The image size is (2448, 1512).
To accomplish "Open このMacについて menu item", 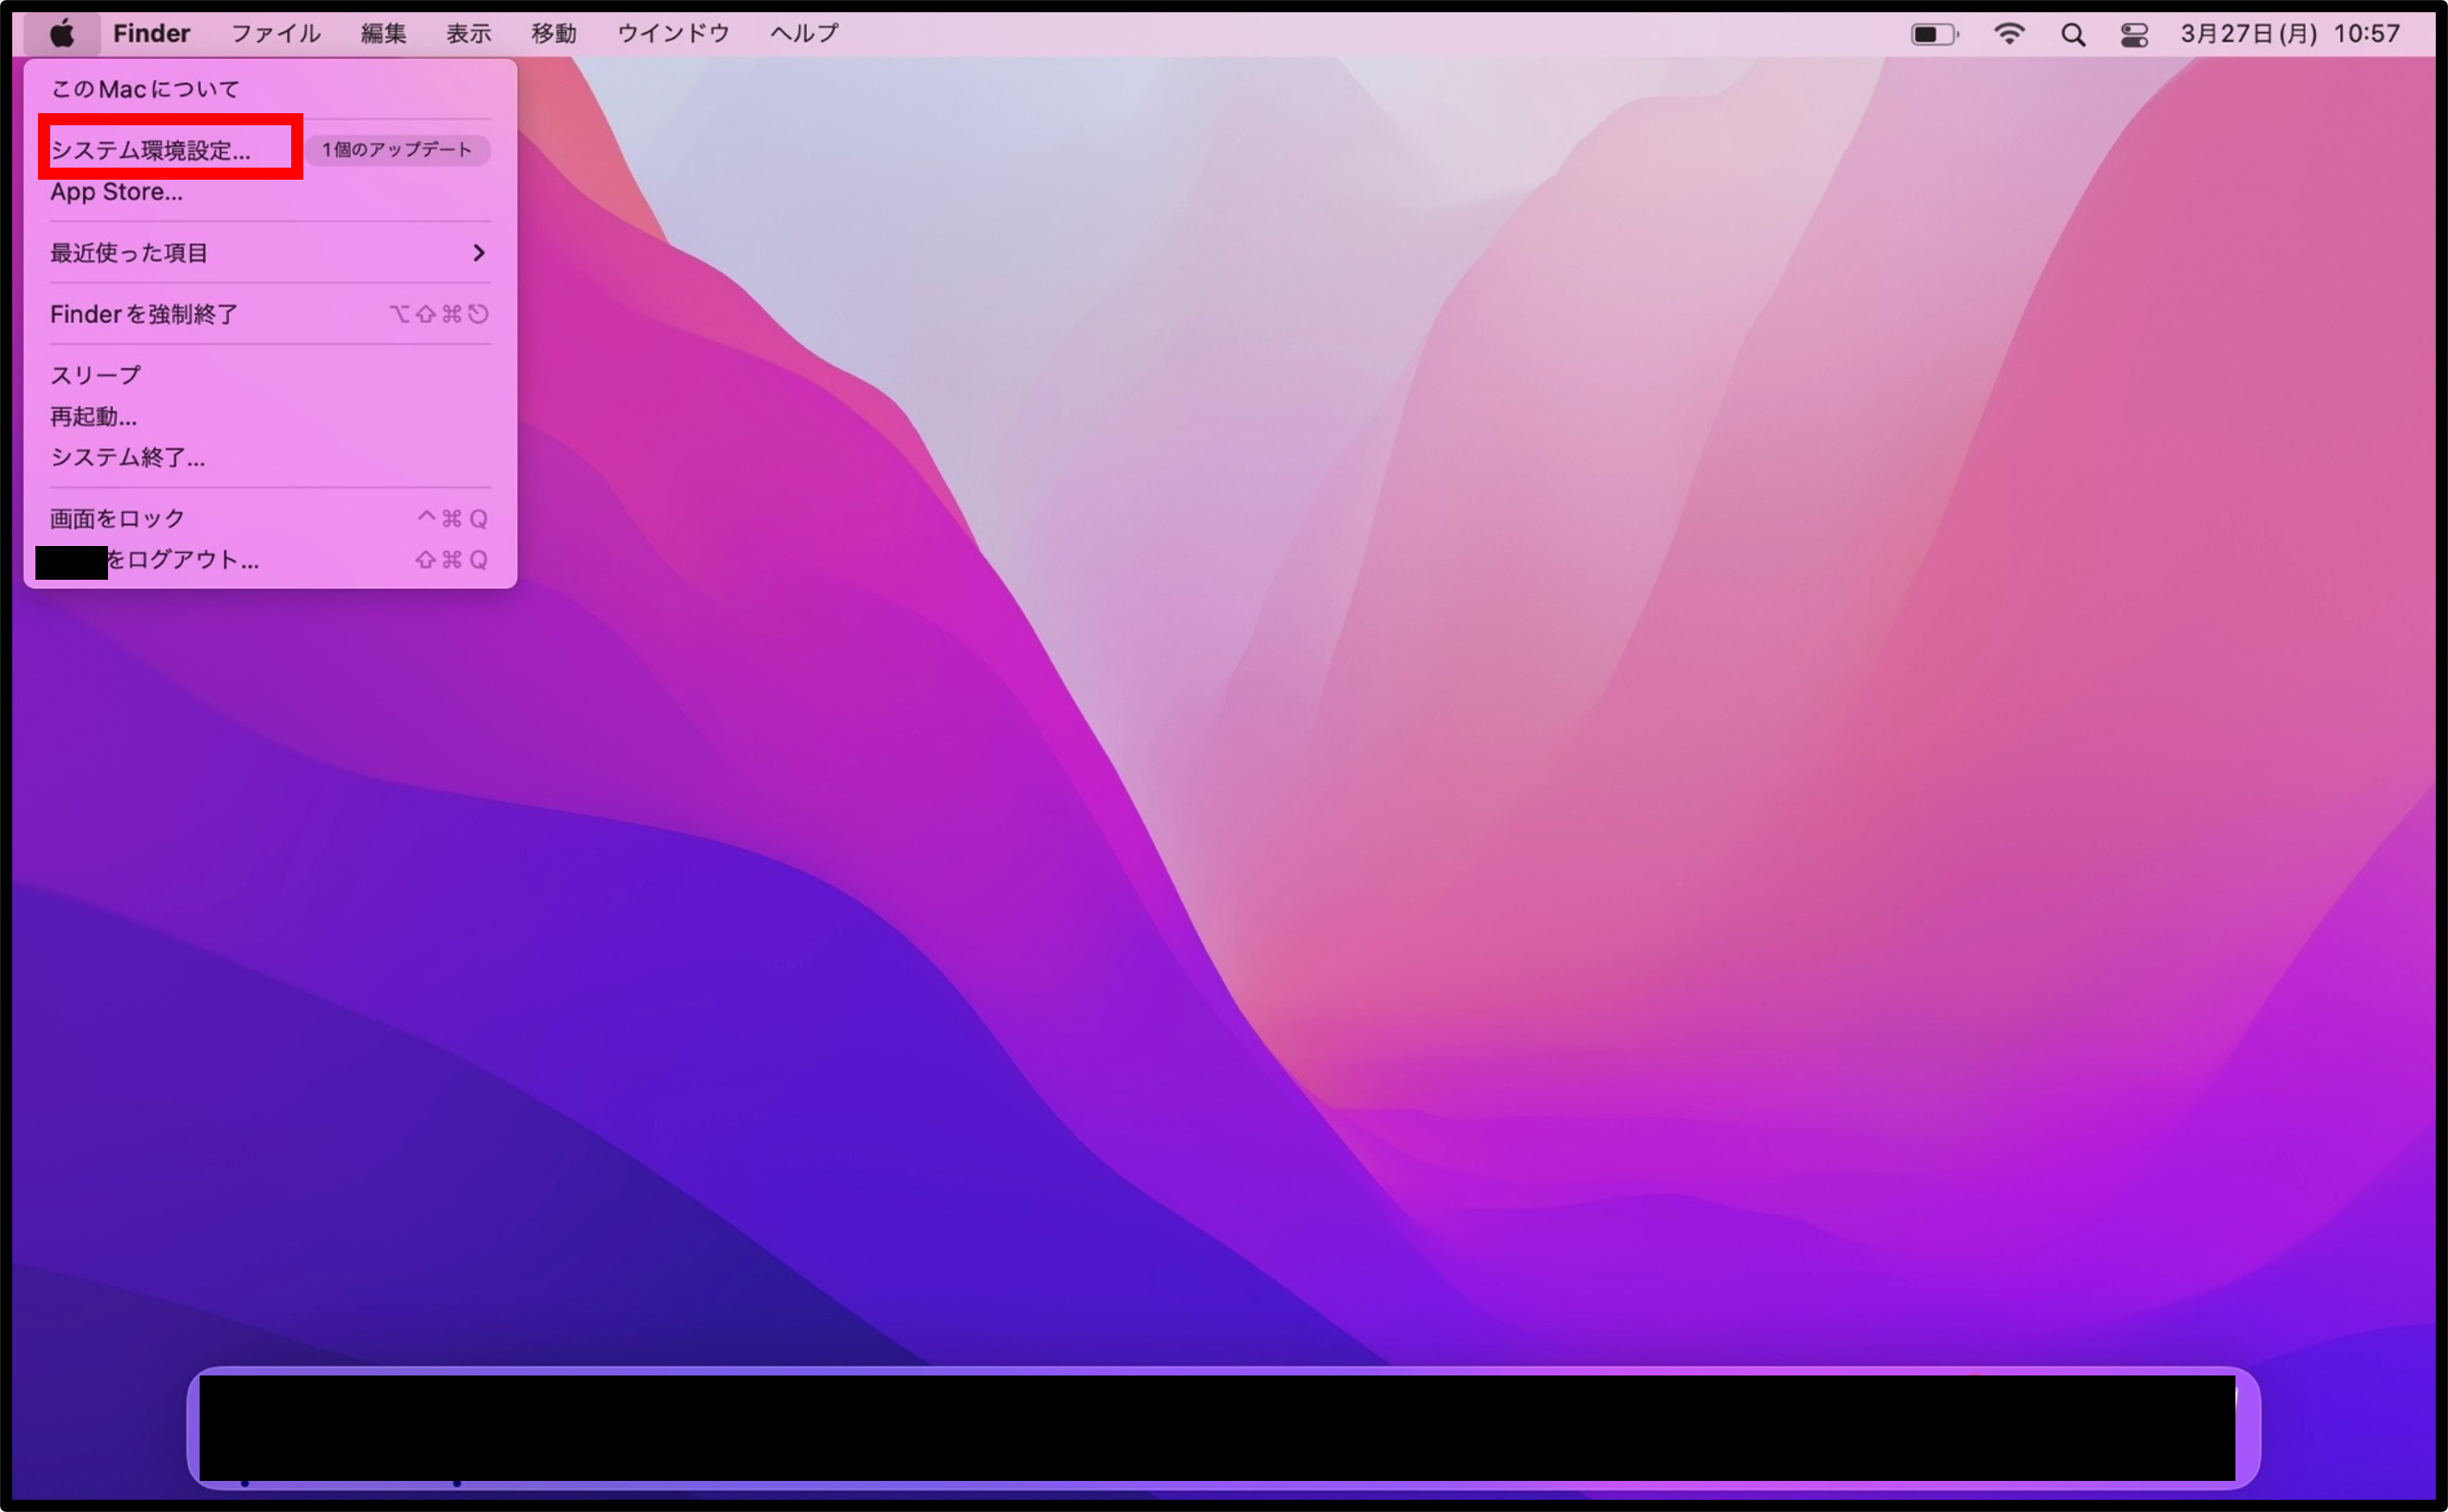I will point(146,89).
